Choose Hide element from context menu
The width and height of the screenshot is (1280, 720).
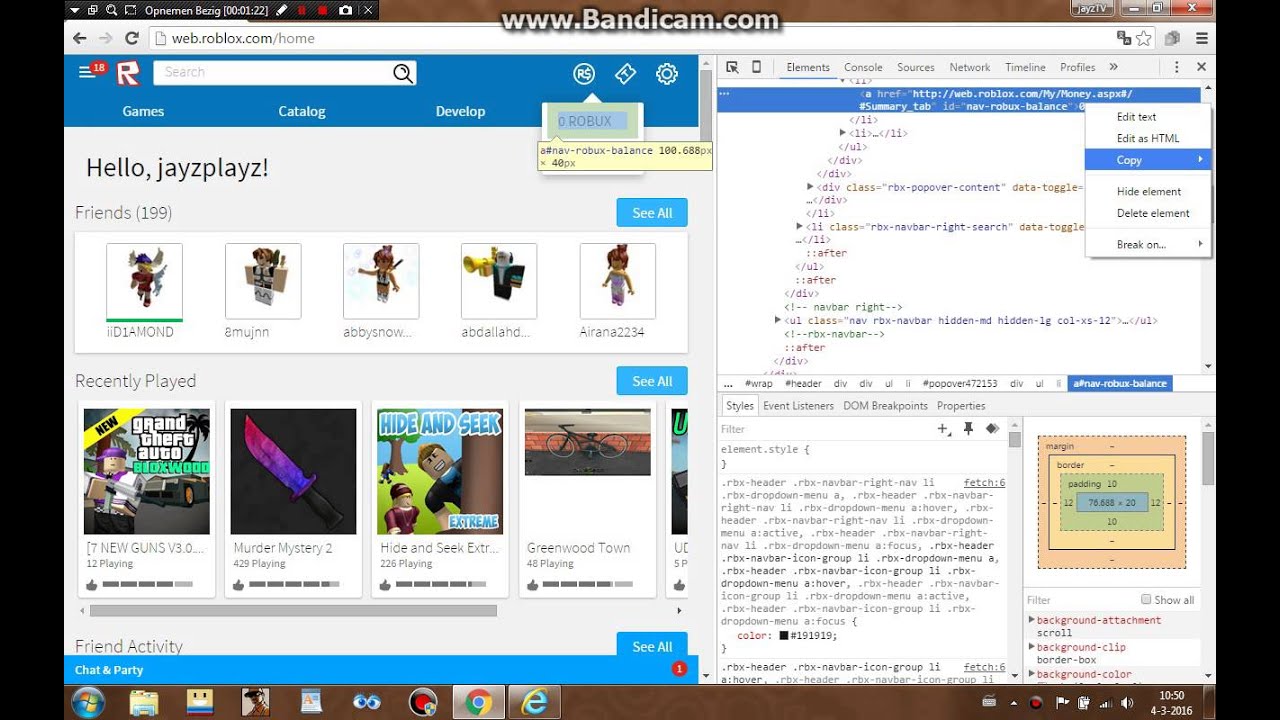[1148, 191]
